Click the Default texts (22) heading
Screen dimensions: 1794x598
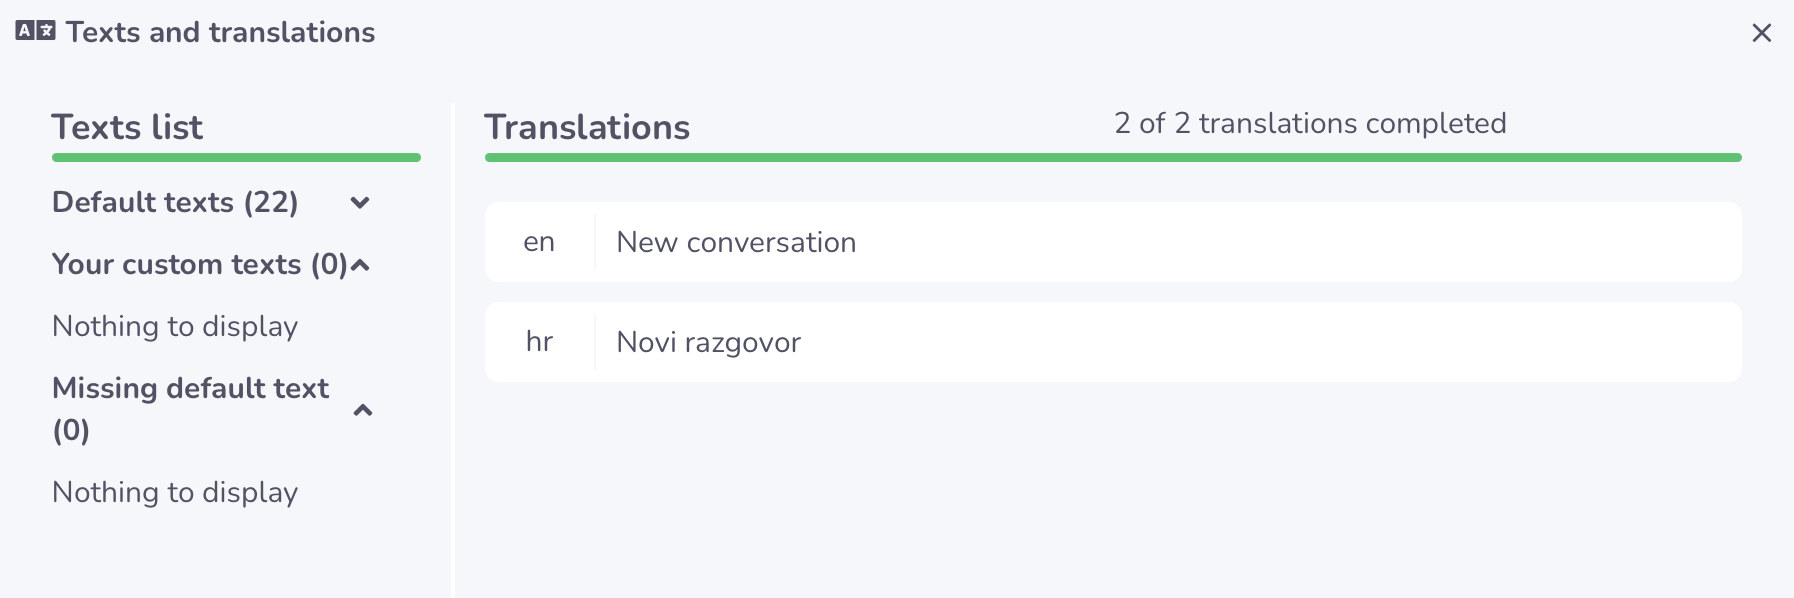(175, 202)
